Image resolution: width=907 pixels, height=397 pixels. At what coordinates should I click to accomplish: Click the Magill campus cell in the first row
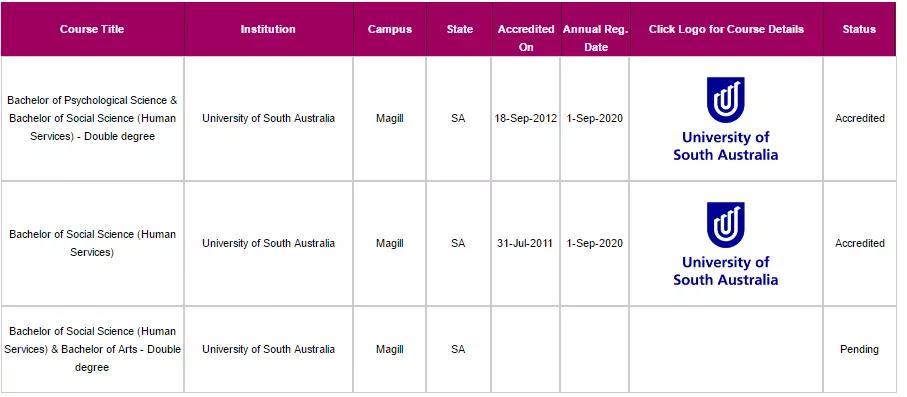click(x=390, y=119)
